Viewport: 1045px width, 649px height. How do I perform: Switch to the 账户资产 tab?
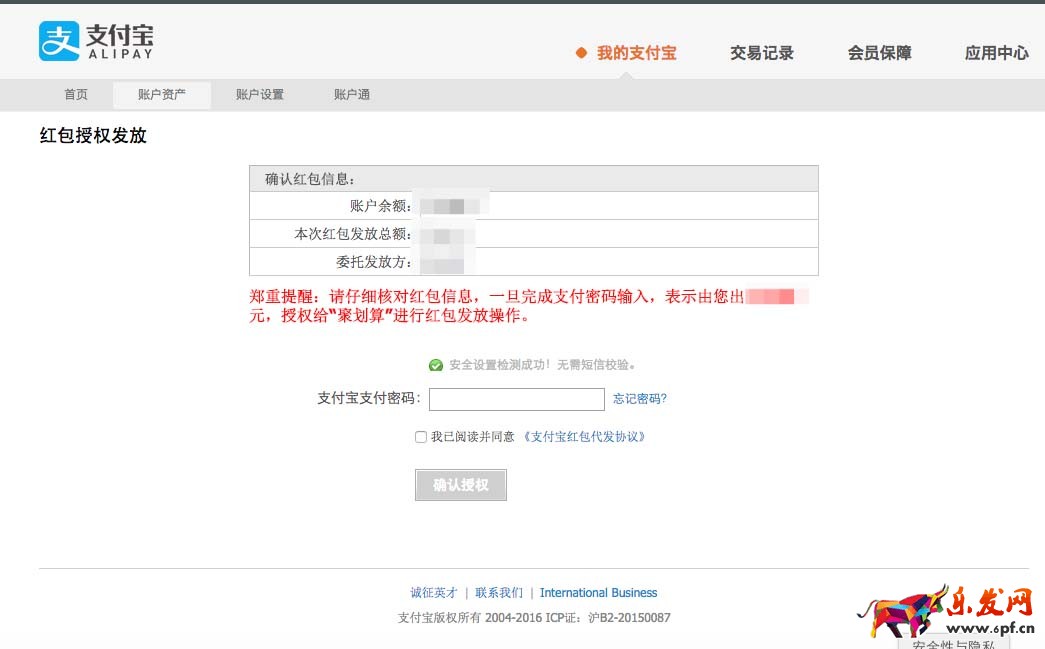pyautogui.click(x=161, y=94)
